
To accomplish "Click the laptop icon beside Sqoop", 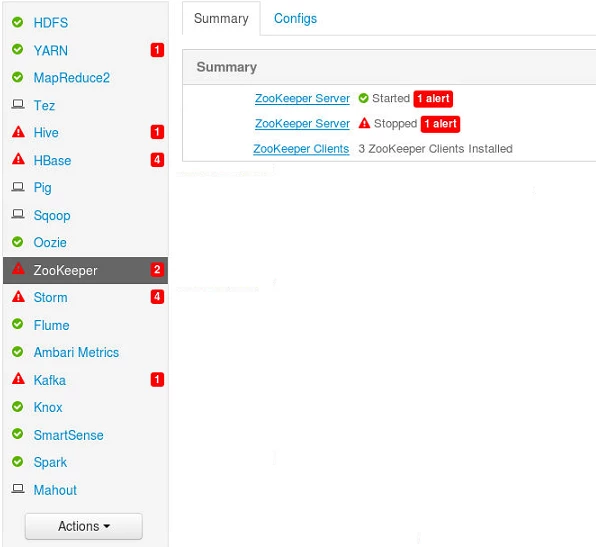I will pyautogui.click(x=18, y=214).
